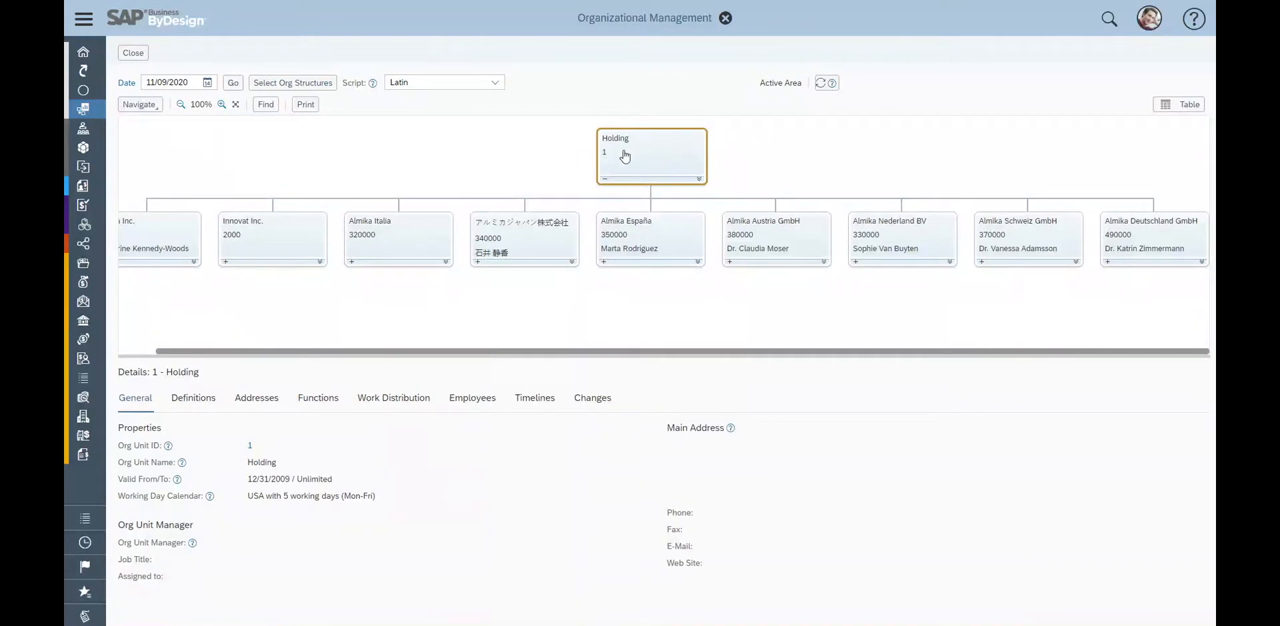Open the share-nodes icon in sidebar
This screenshot has height=626, width=1280.
point(84,243)
